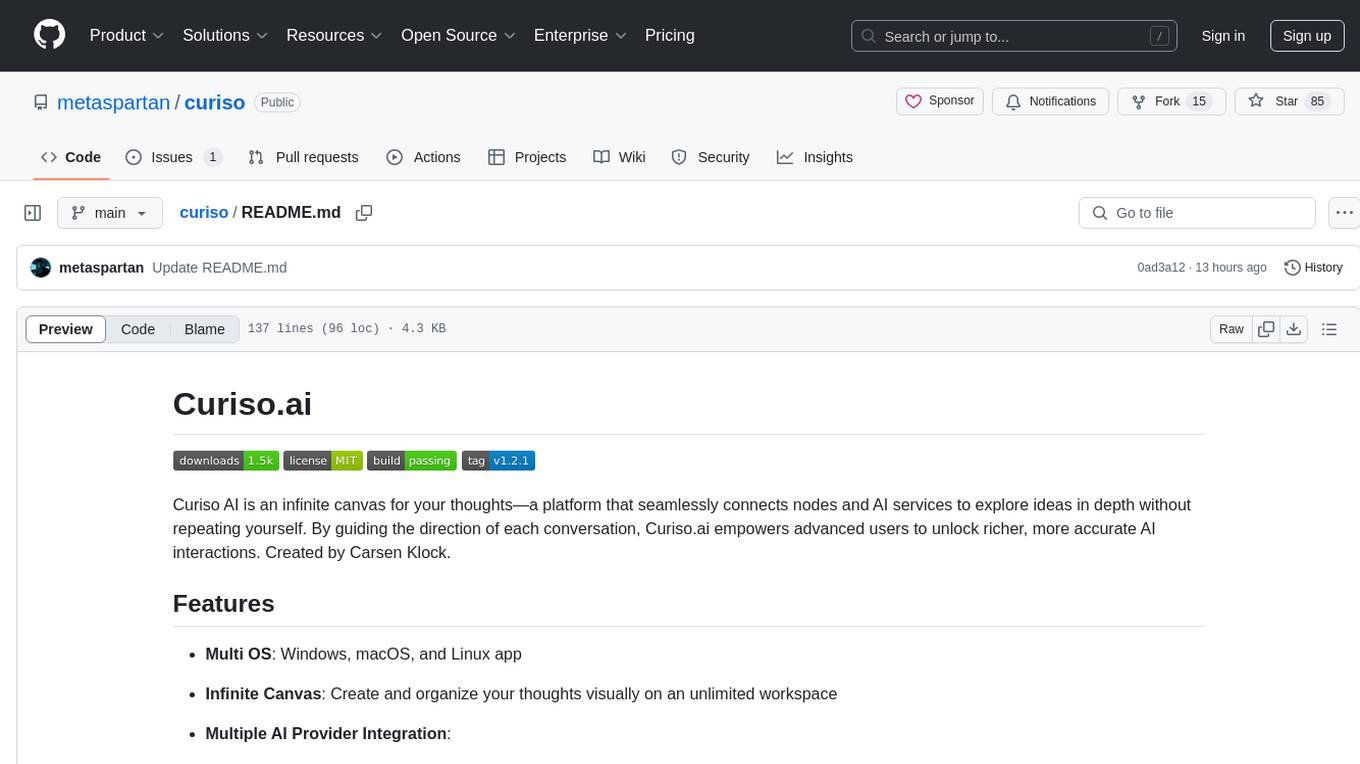Click the Curiso.ai heading
The image size is (1360, 764).
242,404
